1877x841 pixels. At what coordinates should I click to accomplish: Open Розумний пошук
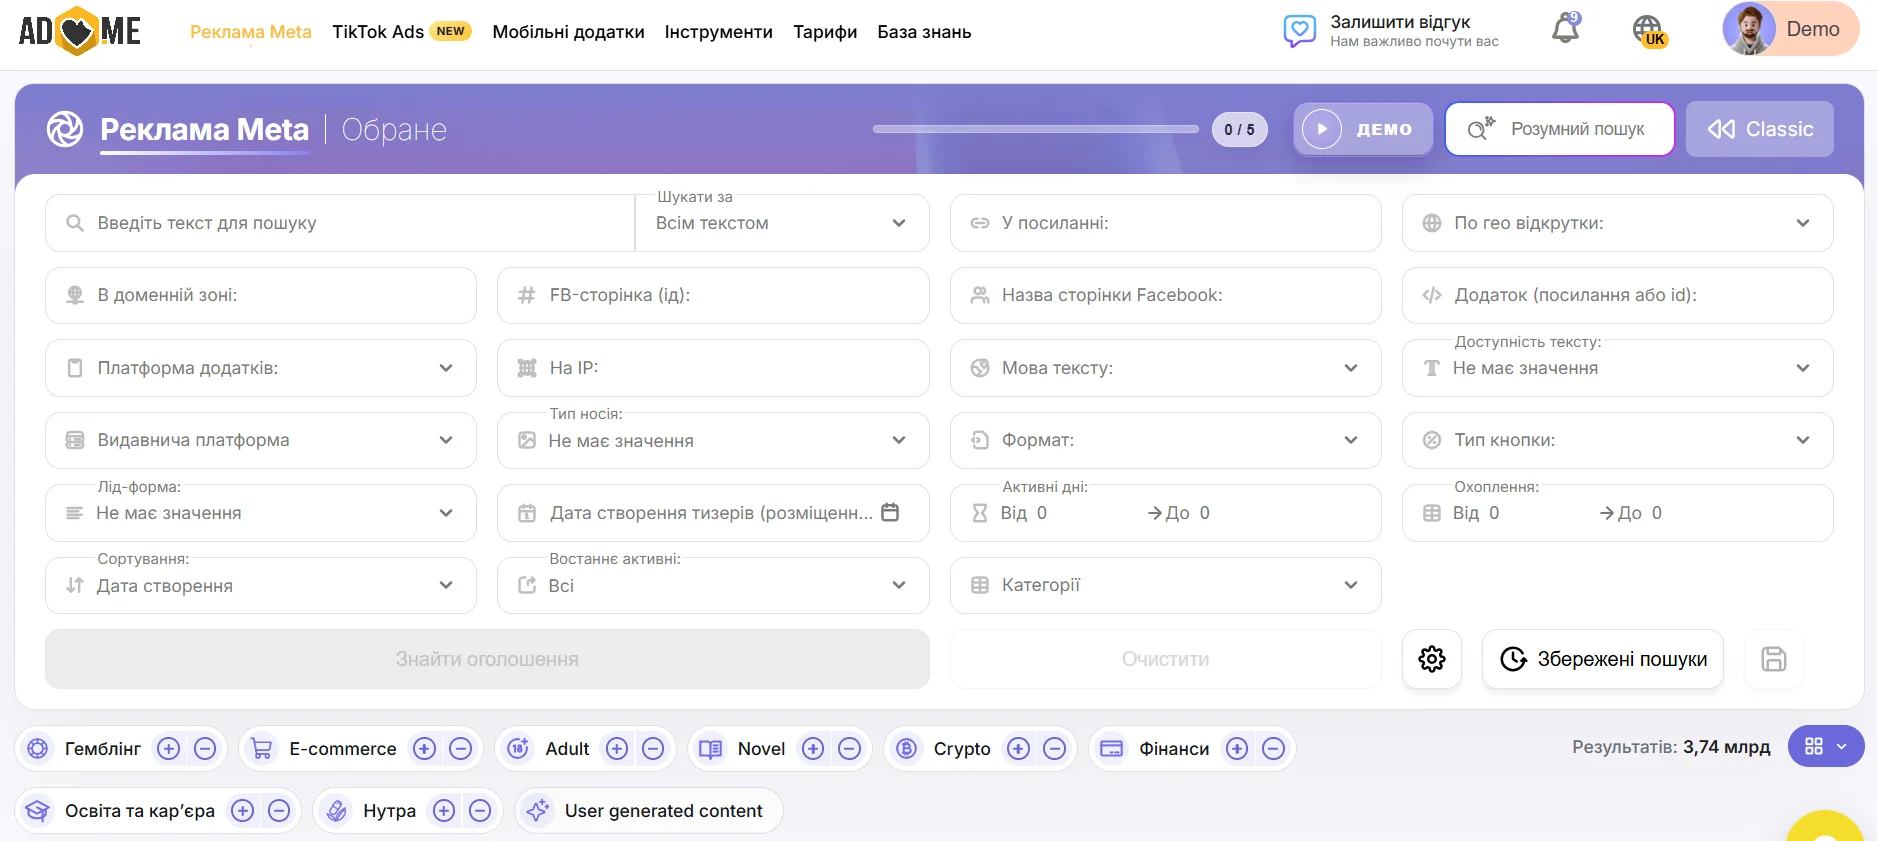tap(1560, 129)
